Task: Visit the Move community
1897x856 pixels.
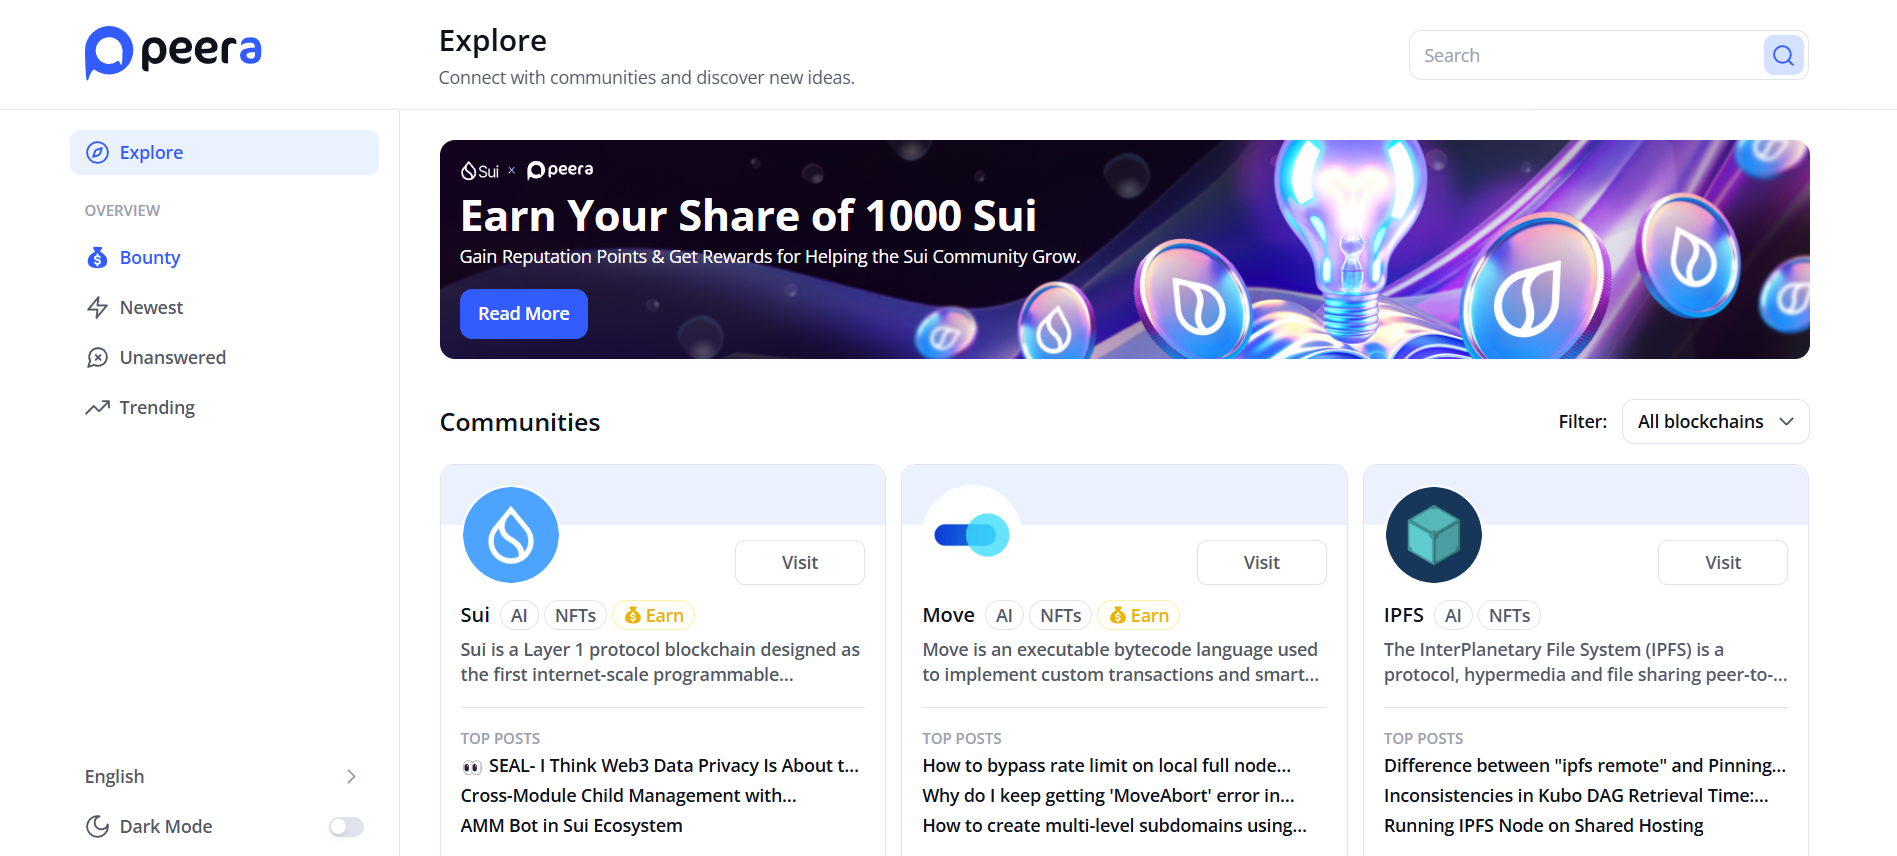Action: tap(1261, 563)
